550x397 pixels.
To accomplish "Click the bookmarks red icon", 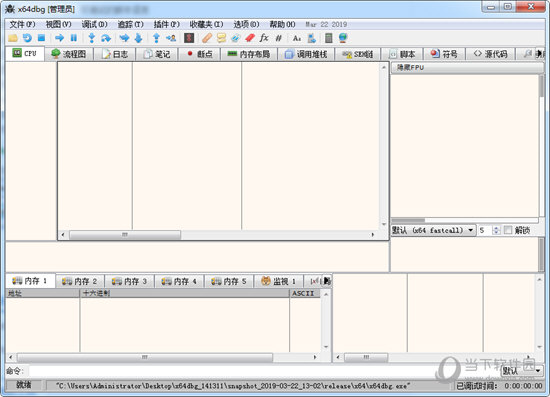I will coord(250,38).
